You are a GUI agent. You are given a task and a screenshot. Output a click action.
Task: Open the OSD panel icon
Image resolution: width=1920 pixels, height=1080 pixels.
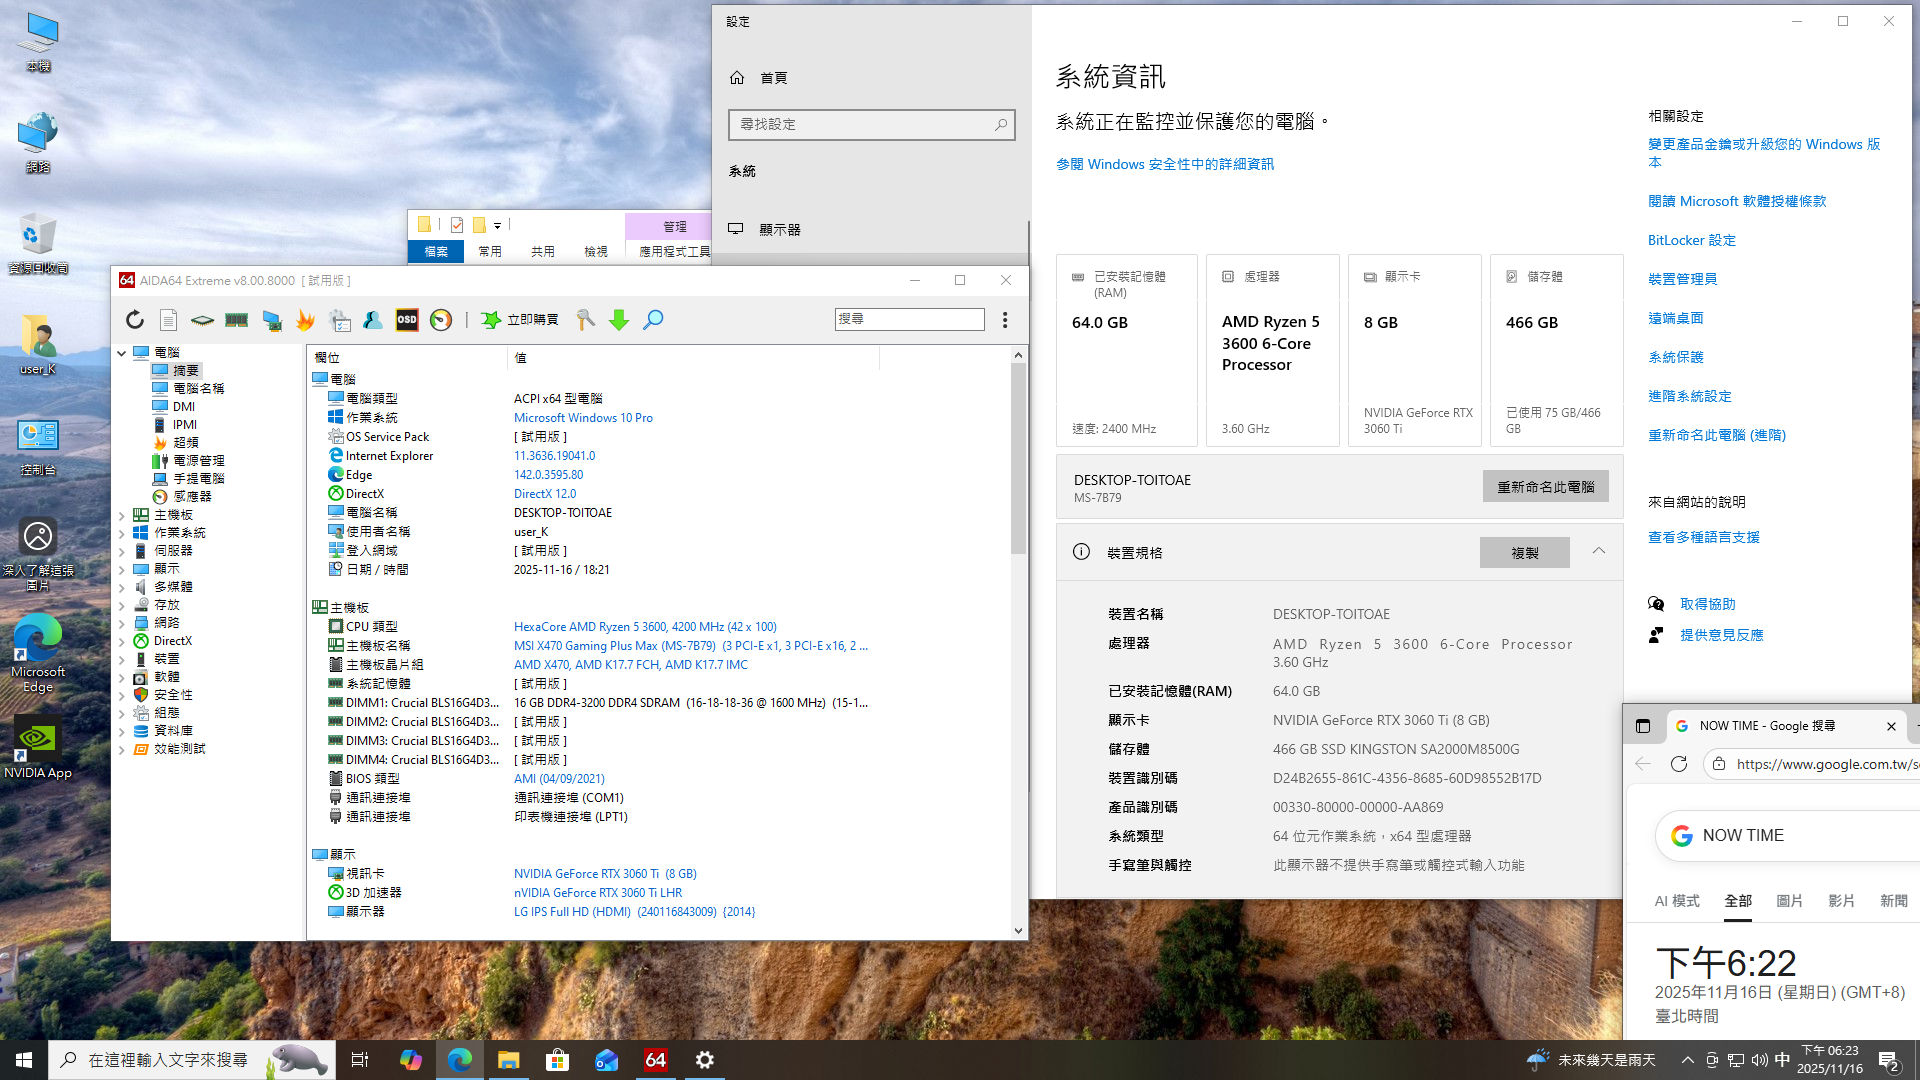407,320
